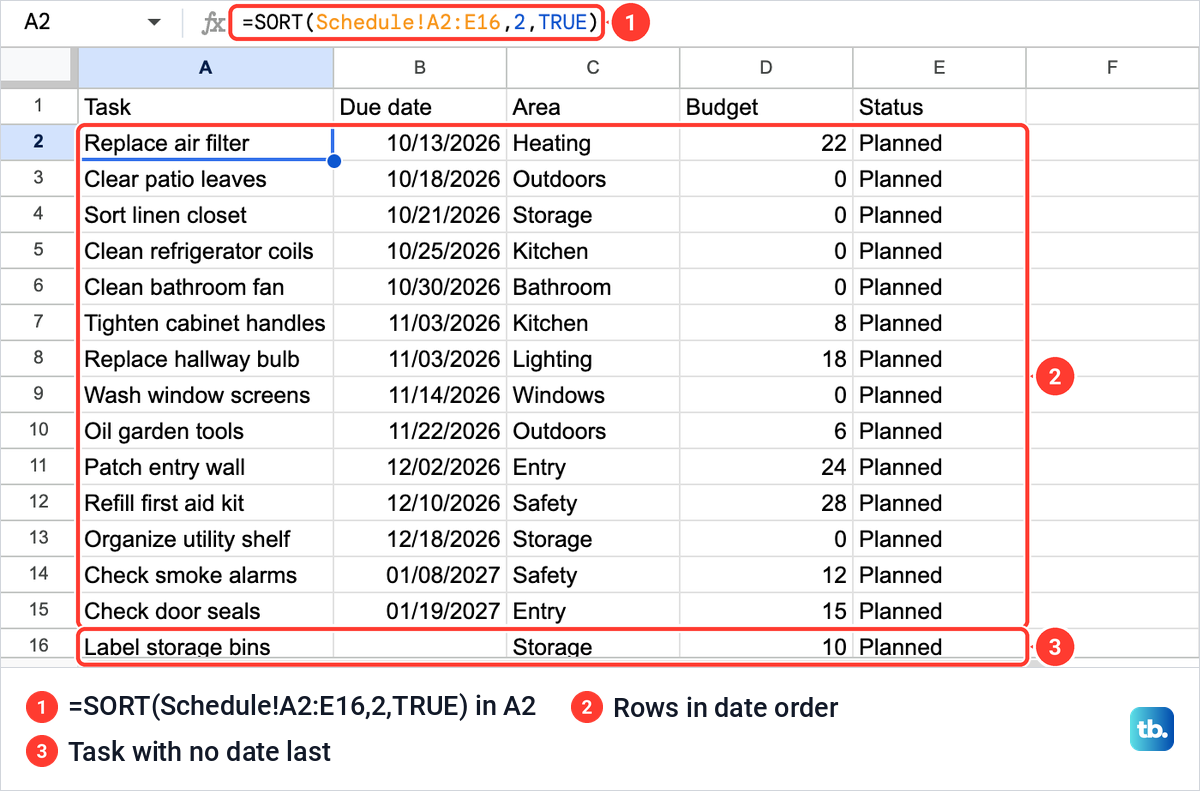1200x791 pixels.
Task: Click the date cell 12/02/2026
Action: coord(420,467)
